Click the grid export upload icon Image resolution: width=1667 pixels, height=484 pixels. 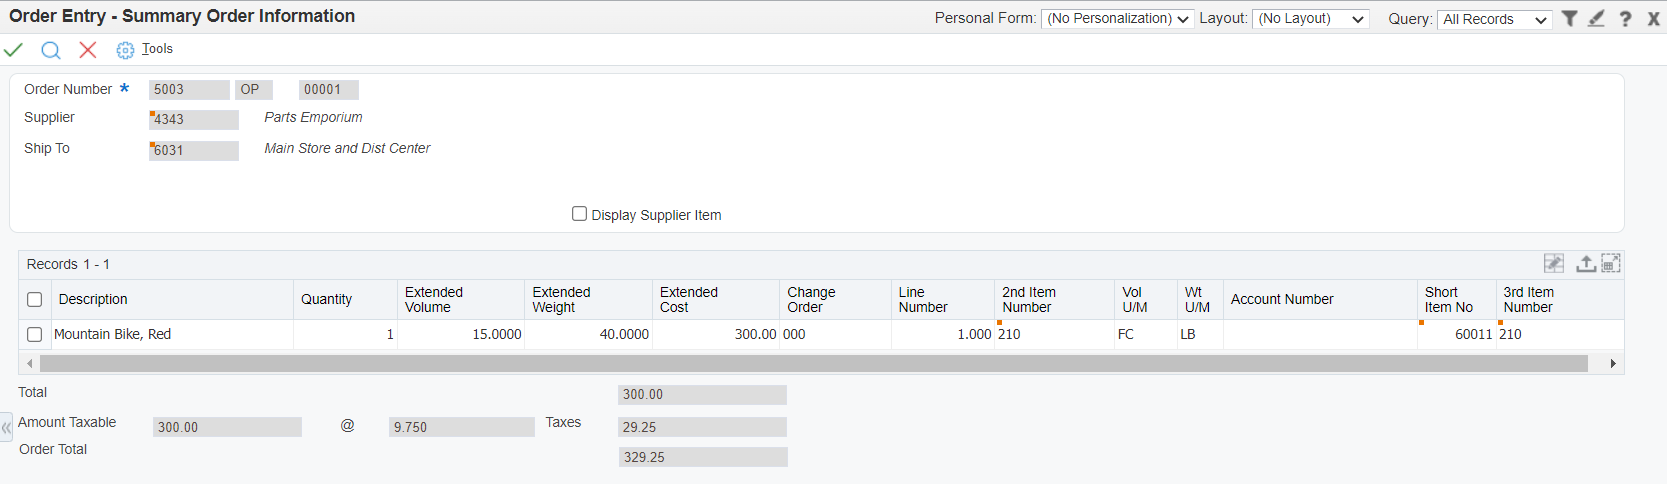1586,263
